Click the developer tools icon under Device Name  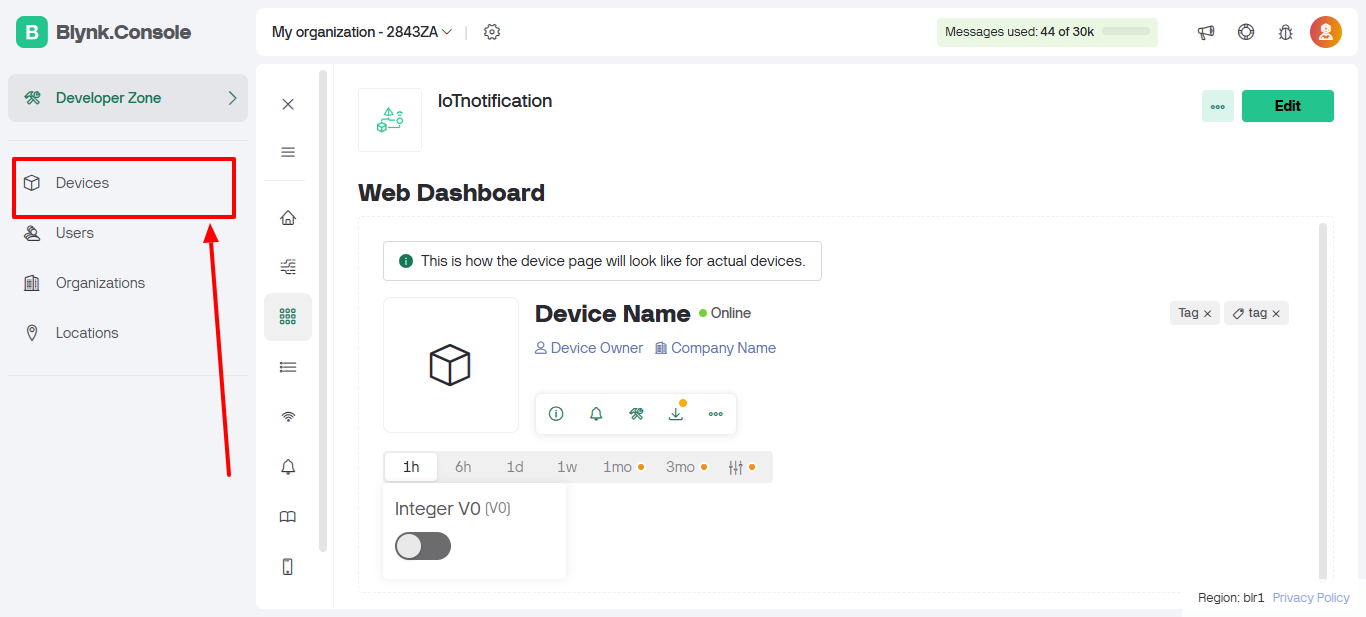point(636,414)
